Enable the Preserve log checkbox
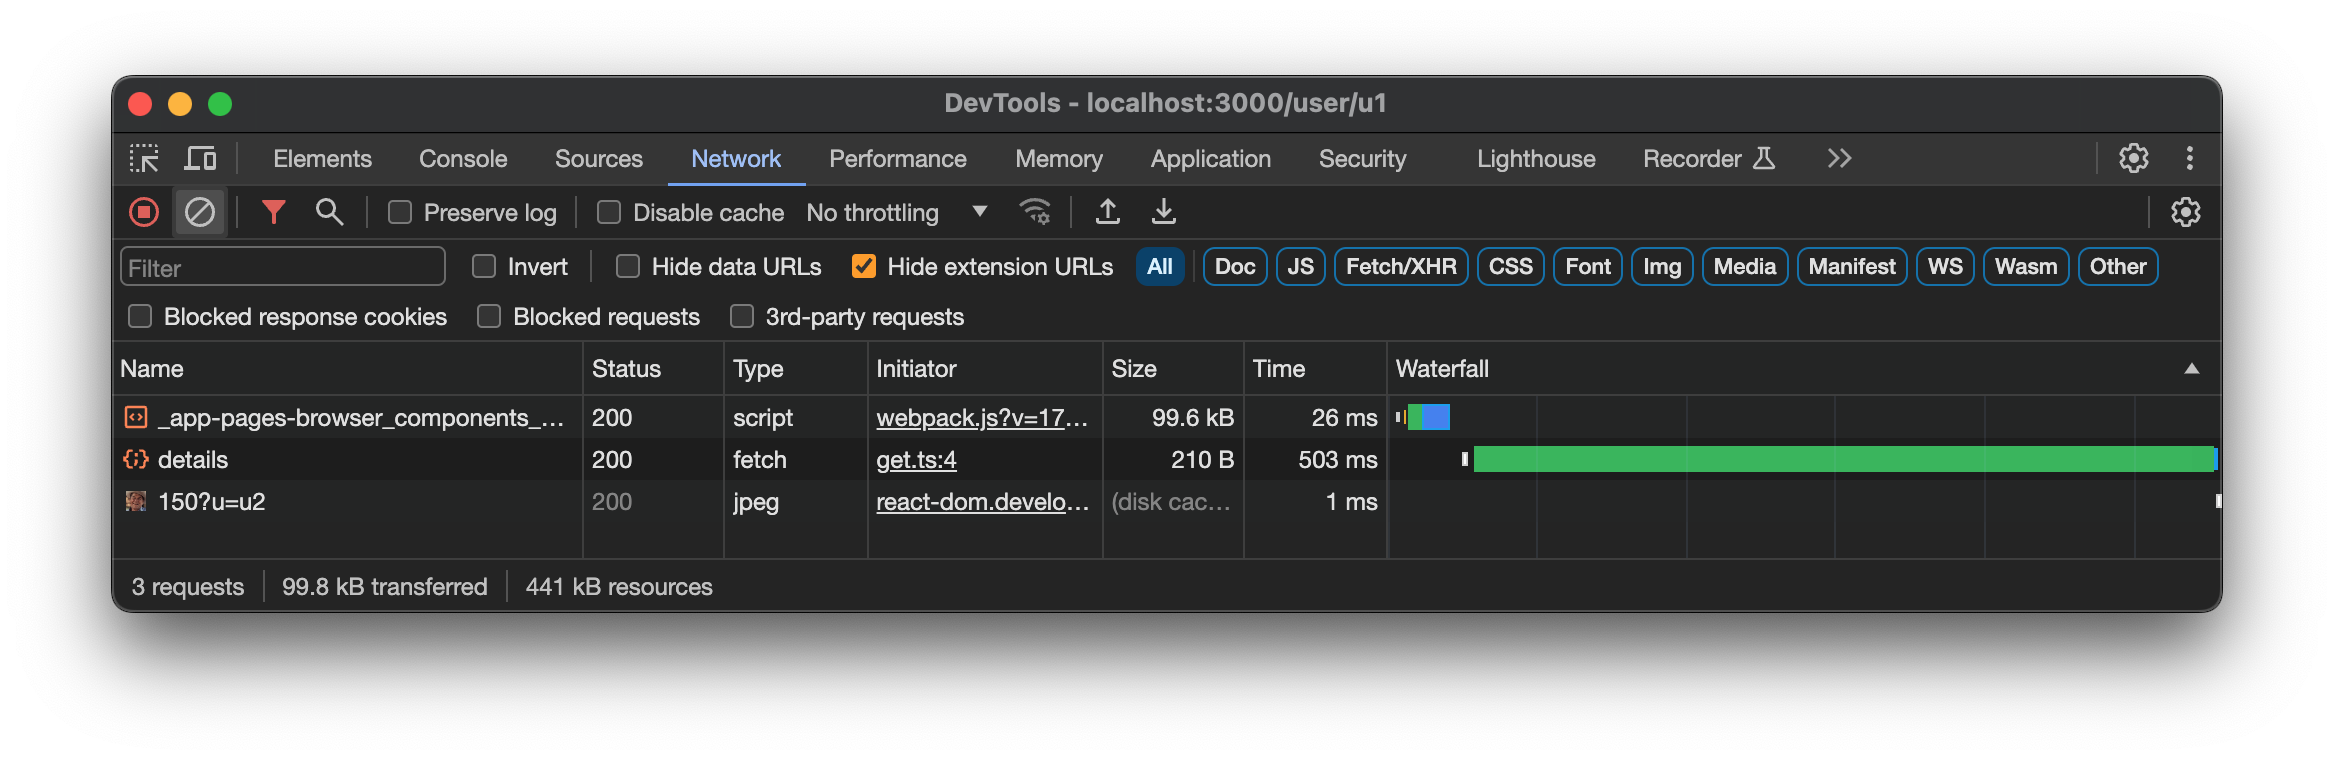This screenshot has width=2334, height=760. tap(400, 213)
